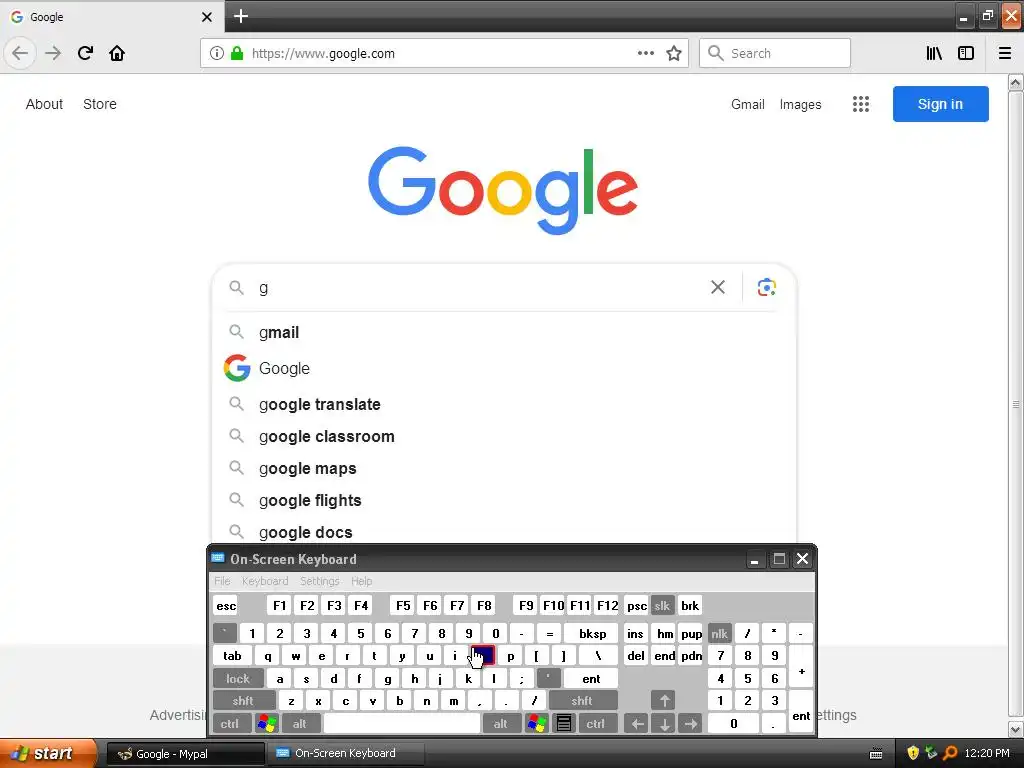
Task: Click the keyboard tray icon in taskbar
Action: click(x=876, y=754)
